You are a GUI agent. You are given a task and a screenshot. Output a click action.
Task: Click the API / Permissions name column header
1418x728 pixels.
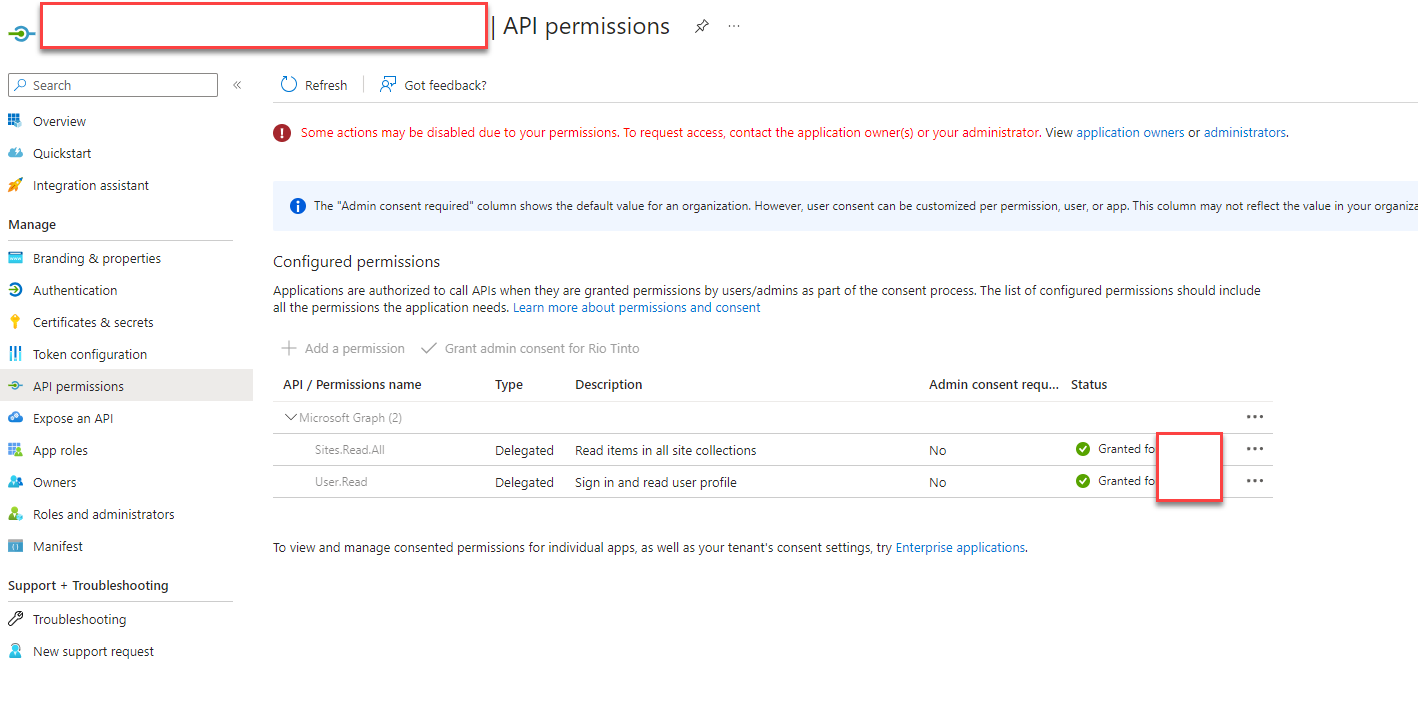[x=352, y=384]
